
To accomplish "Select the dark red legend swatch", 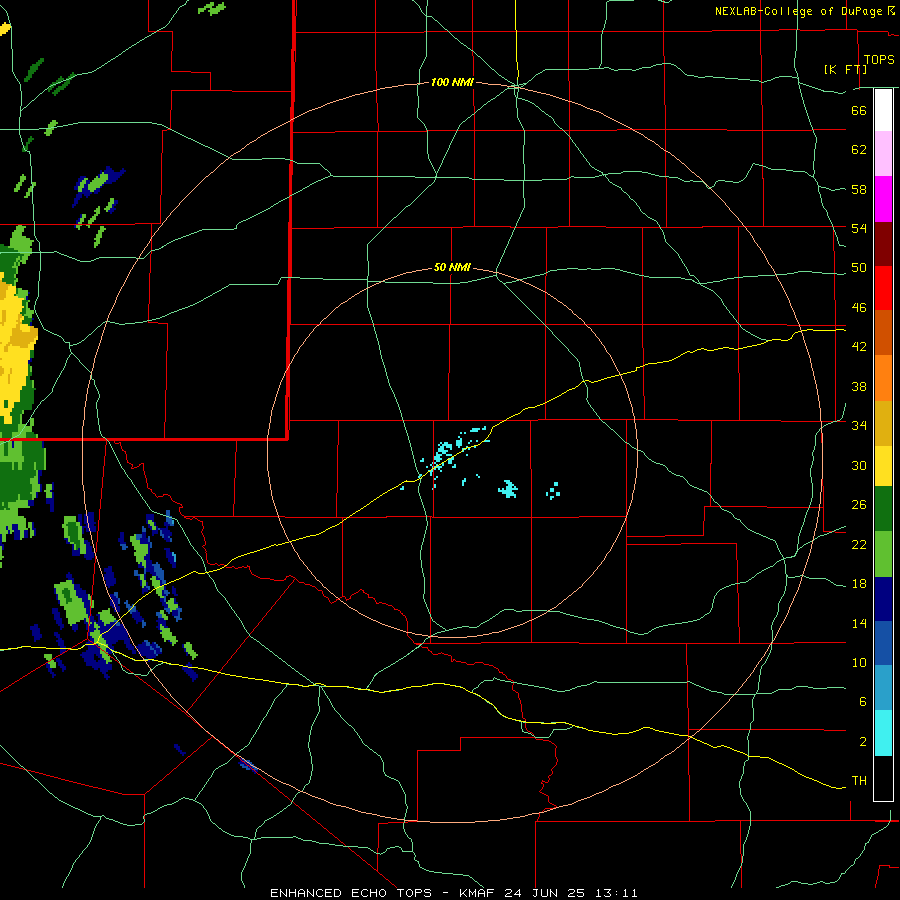I will [883, 243].
